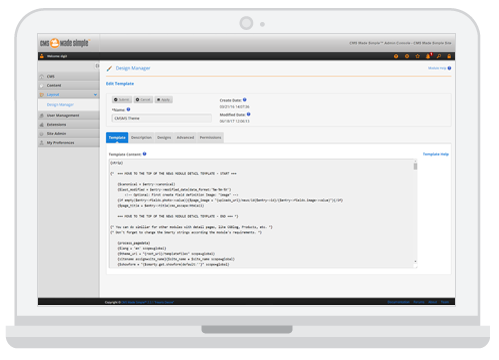Click the help icon next to Create Date

point(245,100)
